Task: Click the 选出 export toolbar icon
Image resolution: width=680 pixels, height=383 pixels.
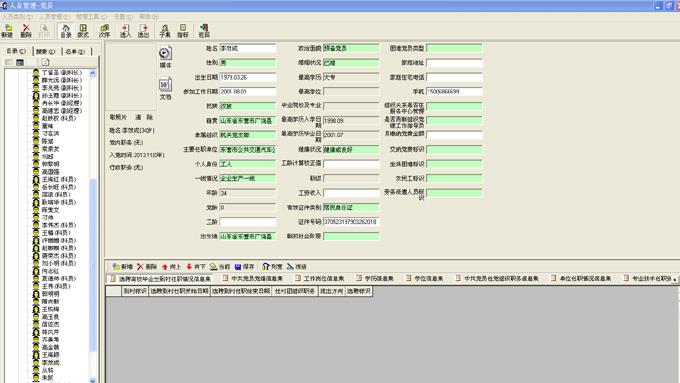Action: tap(143, 31)
